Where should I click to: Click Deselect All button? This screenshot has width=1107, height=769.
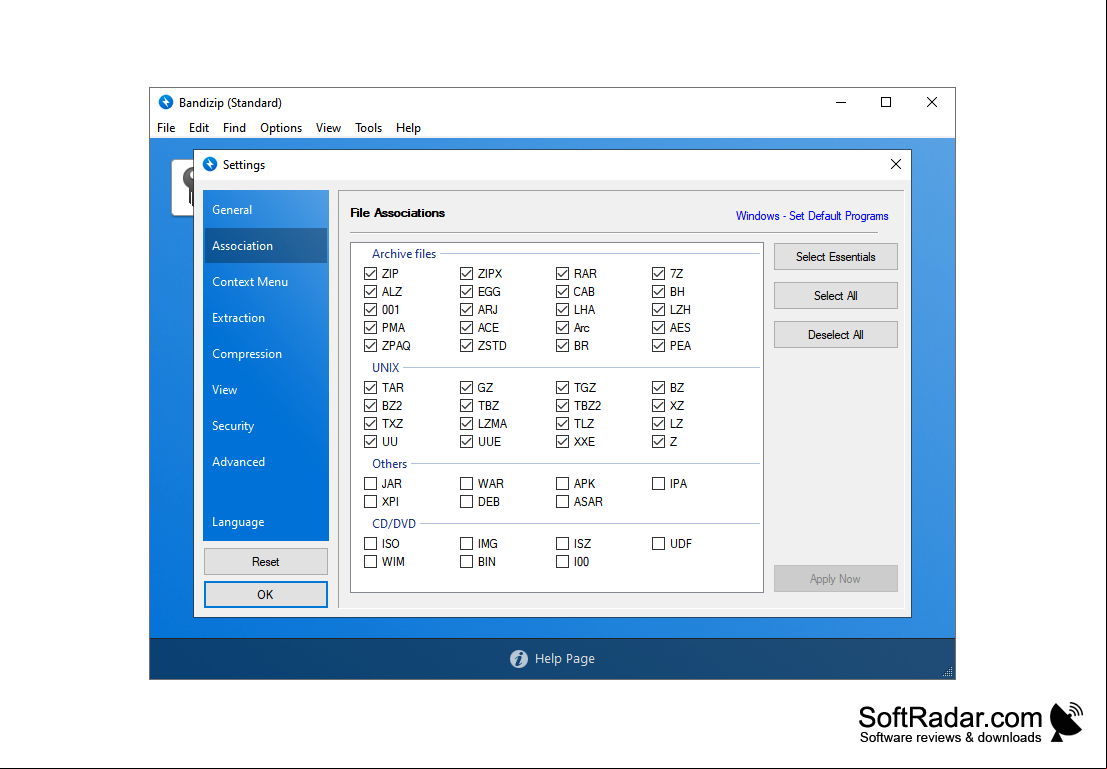(x=835, y=335)
